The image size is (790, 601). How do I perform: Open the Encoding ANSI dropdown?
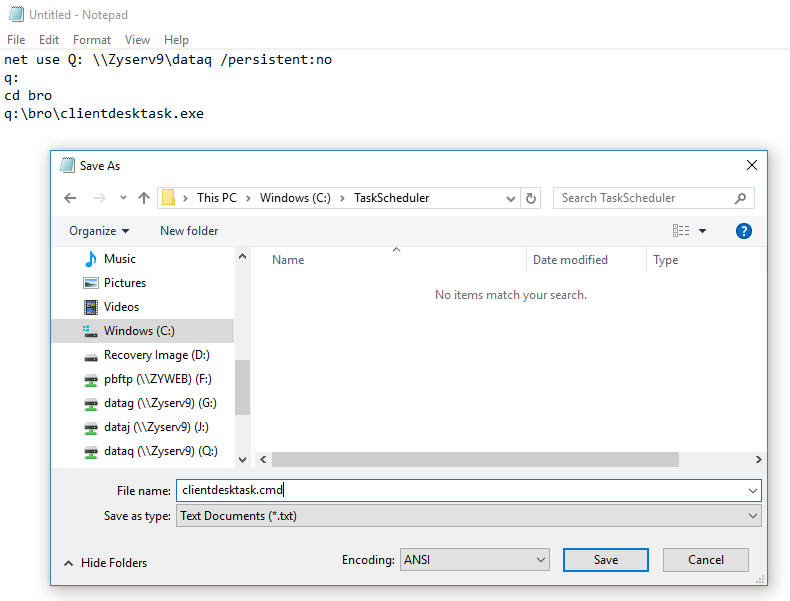click(475, 560)
